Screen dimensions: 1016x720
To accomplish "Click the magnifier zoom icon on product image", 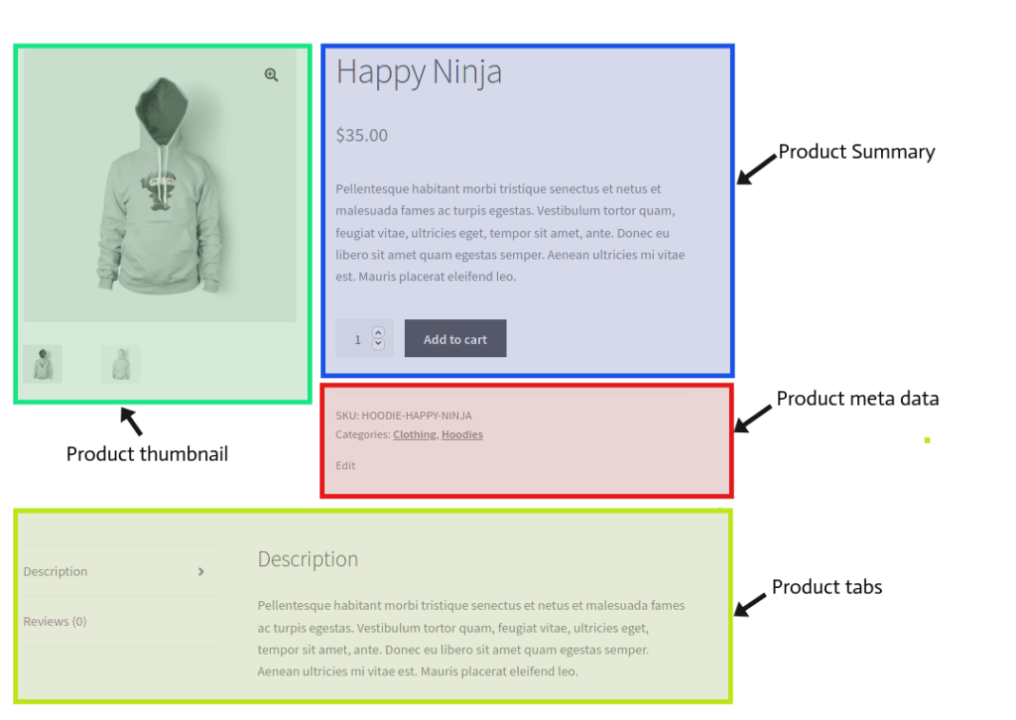I will pos(271,75).
